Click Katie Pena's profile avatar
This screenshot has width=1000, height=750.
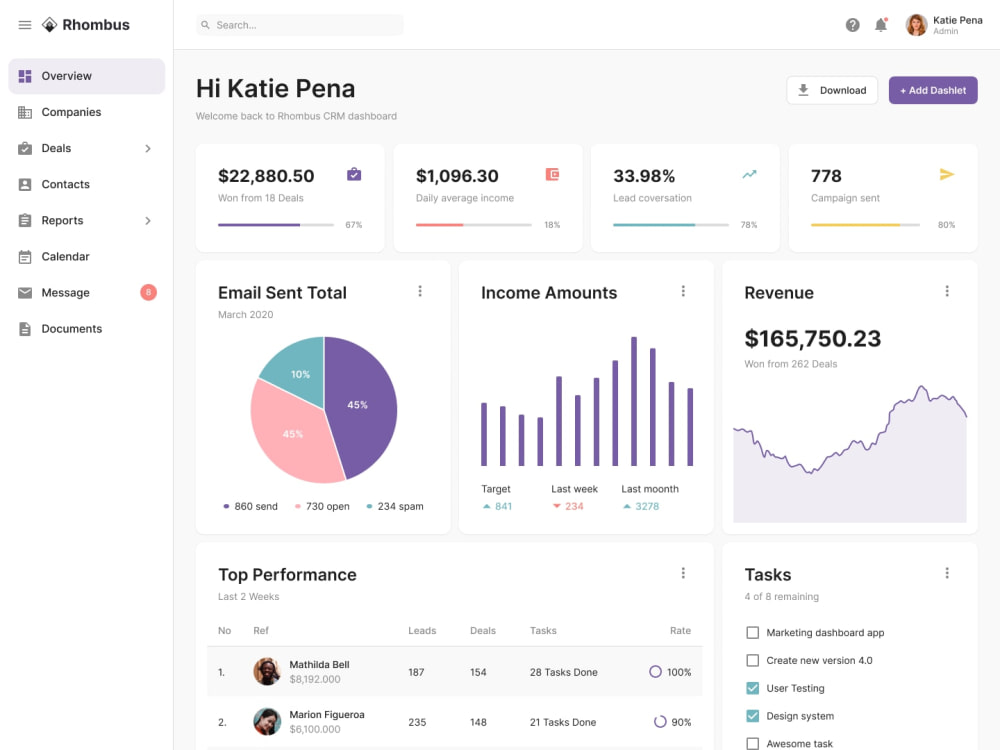tap(916, 25)
